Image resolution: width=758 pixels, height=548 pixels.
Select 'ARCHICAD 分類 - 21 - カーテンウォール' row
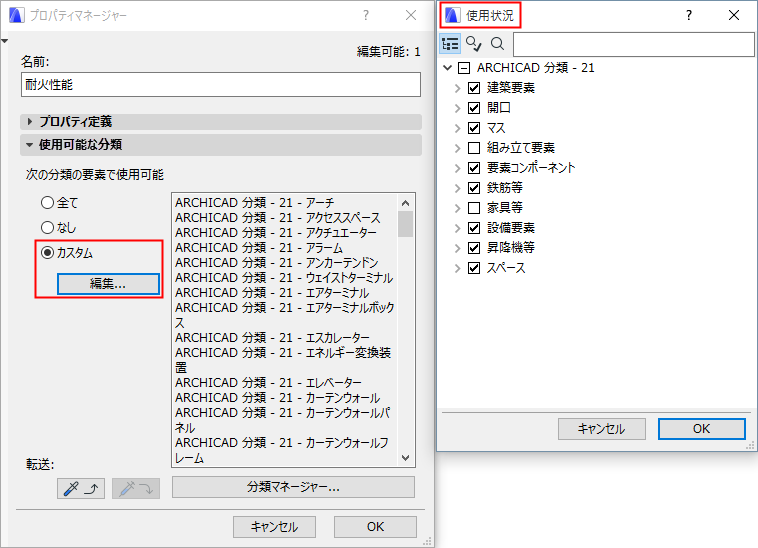pyautogui.click(x=285, y=397)
